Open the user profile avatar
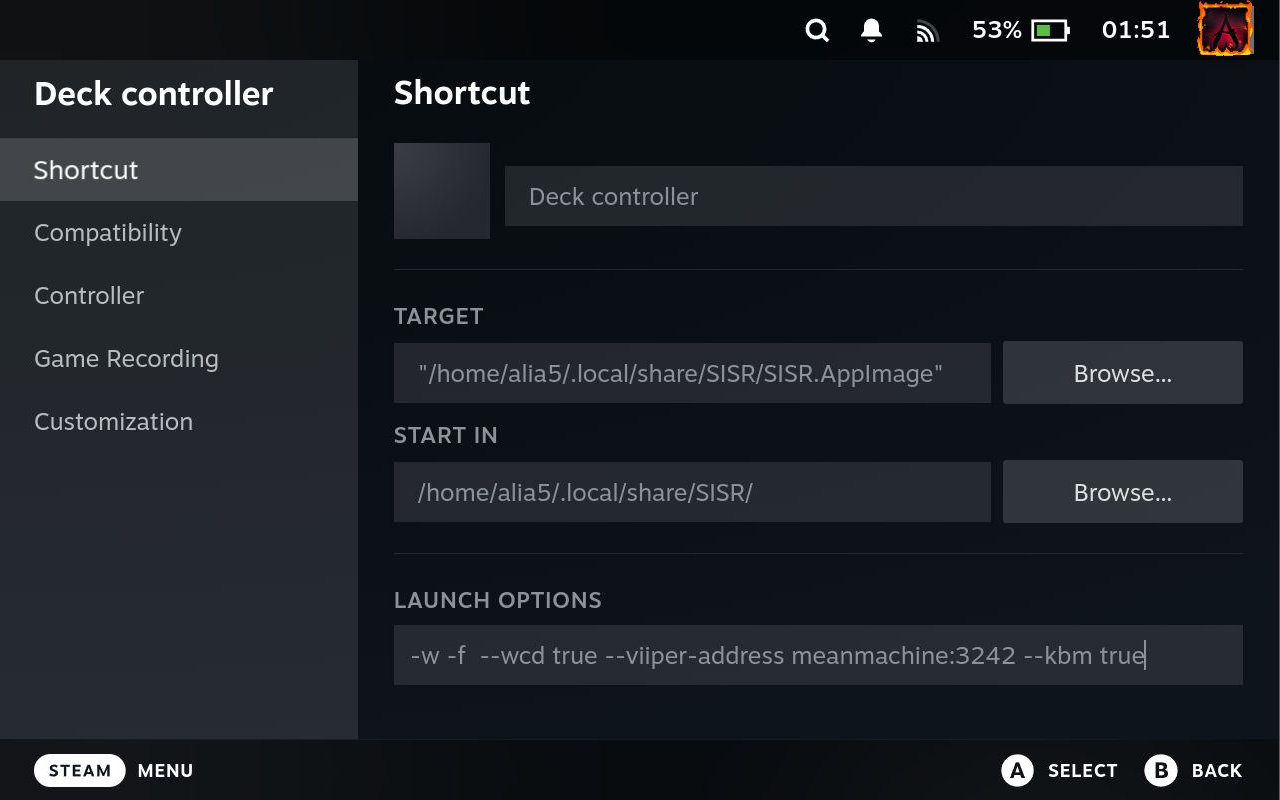This screenshot has height=800, width=1280. [x=1225, y=30]
